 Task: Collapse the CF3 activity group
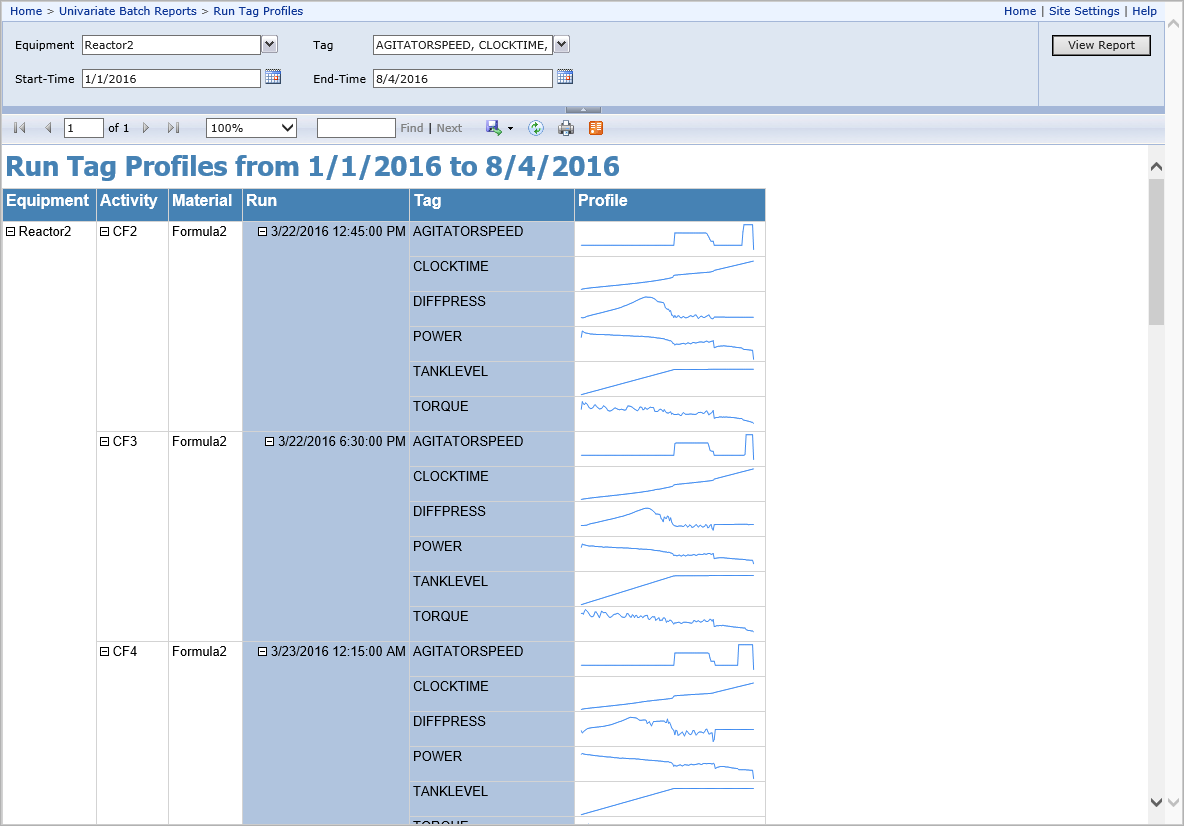pos(104,442)
